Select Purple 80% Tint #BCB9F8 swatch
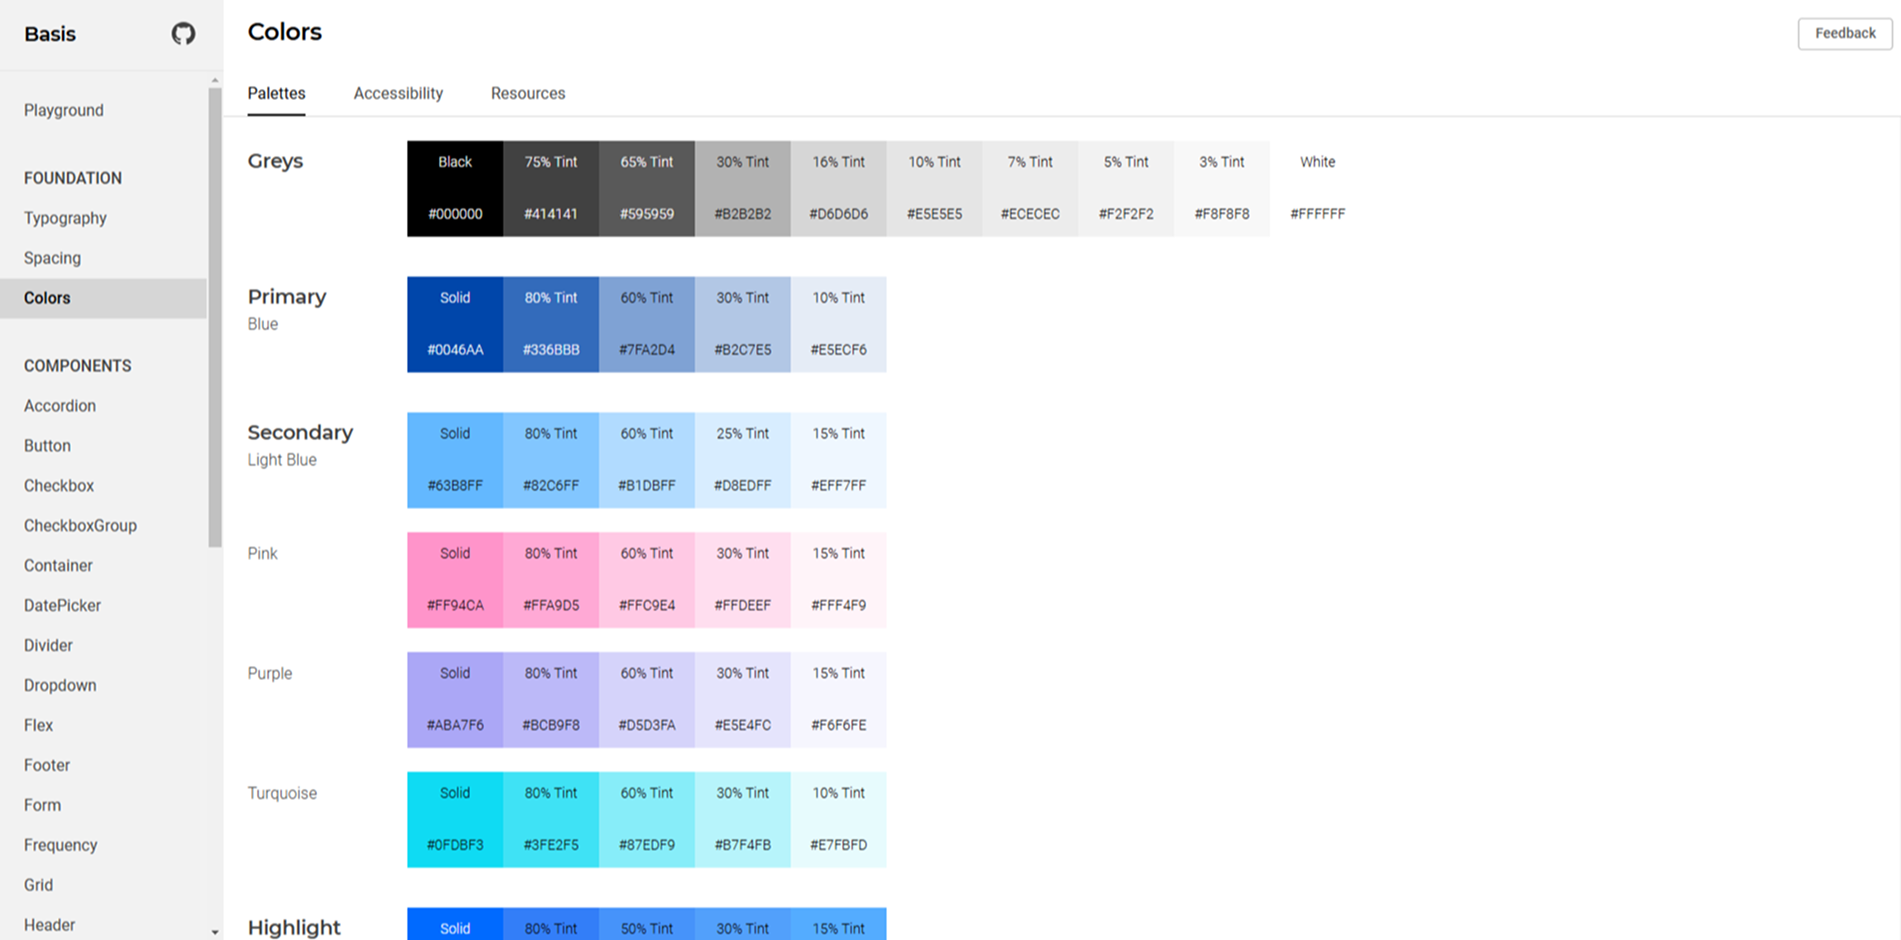This screenshot has width=1901, height=940. pos(551,700)
